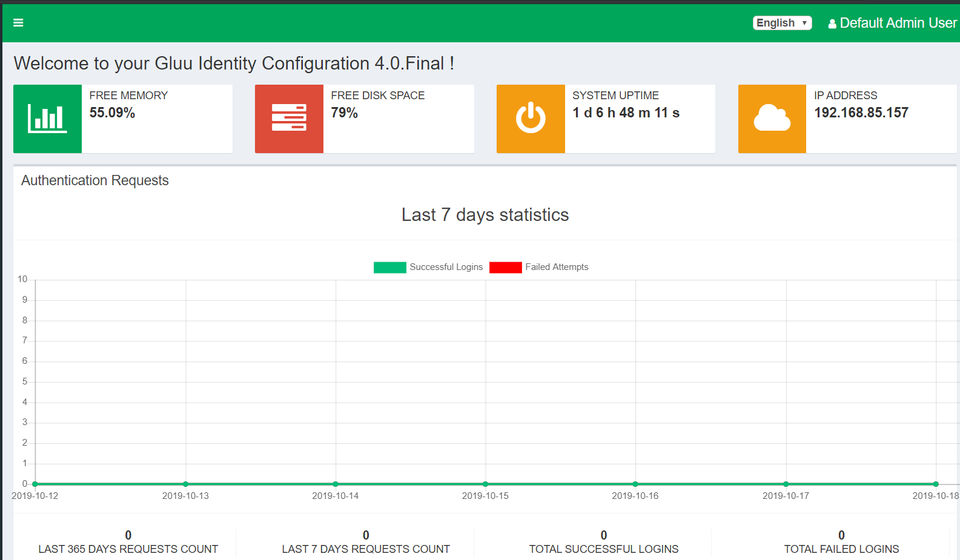960x560 pixels.
Task: Click the welcome Gluu Identity Configuration heading
Action: (x=234, y=64)
